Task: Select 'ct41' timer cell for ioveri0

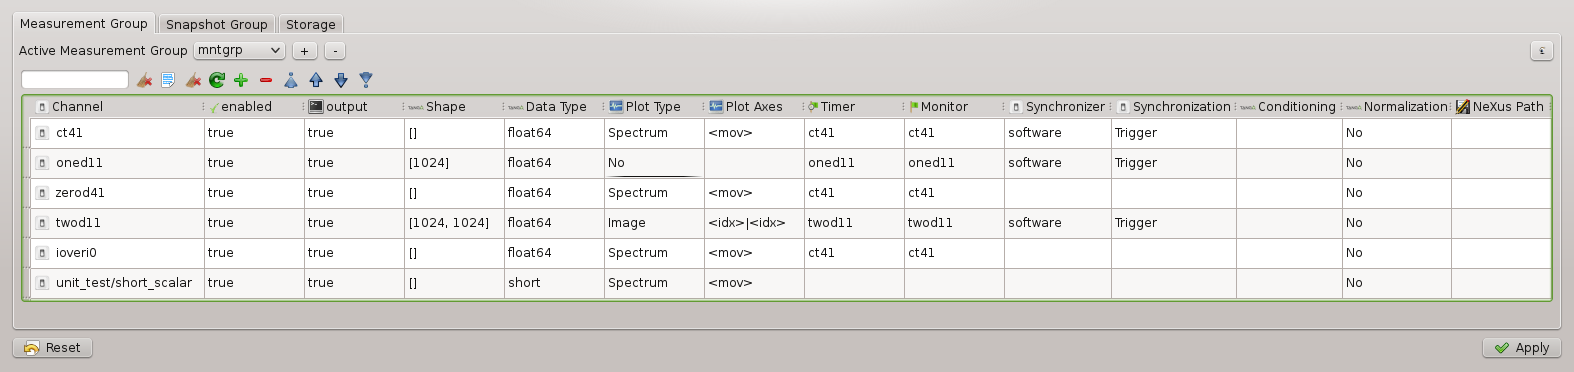Action: (854, 253)
